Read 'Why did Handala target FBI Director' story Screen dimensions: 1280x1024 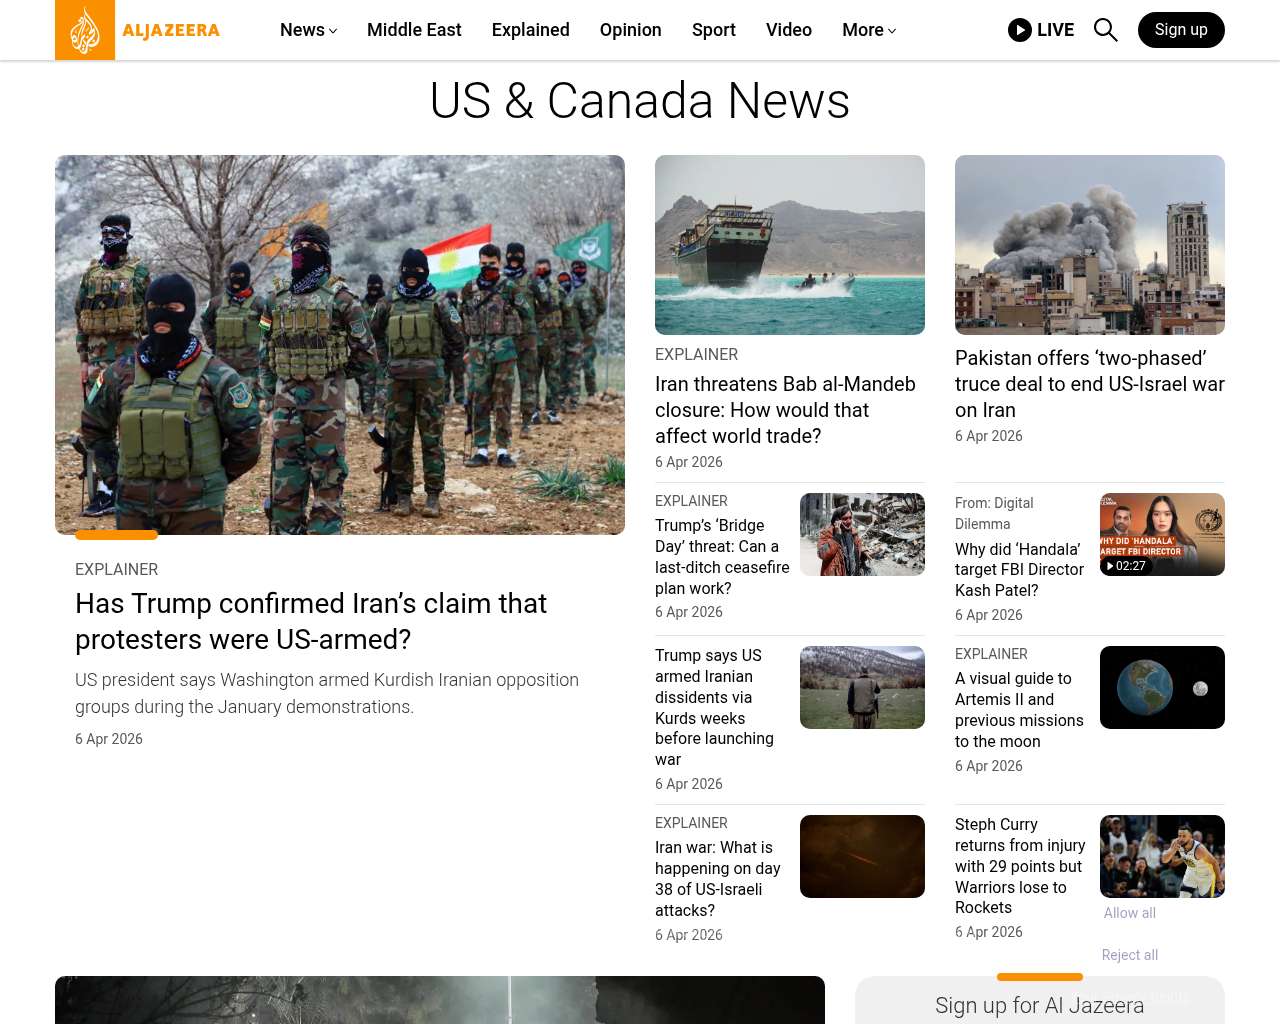tap(1019, 570)
